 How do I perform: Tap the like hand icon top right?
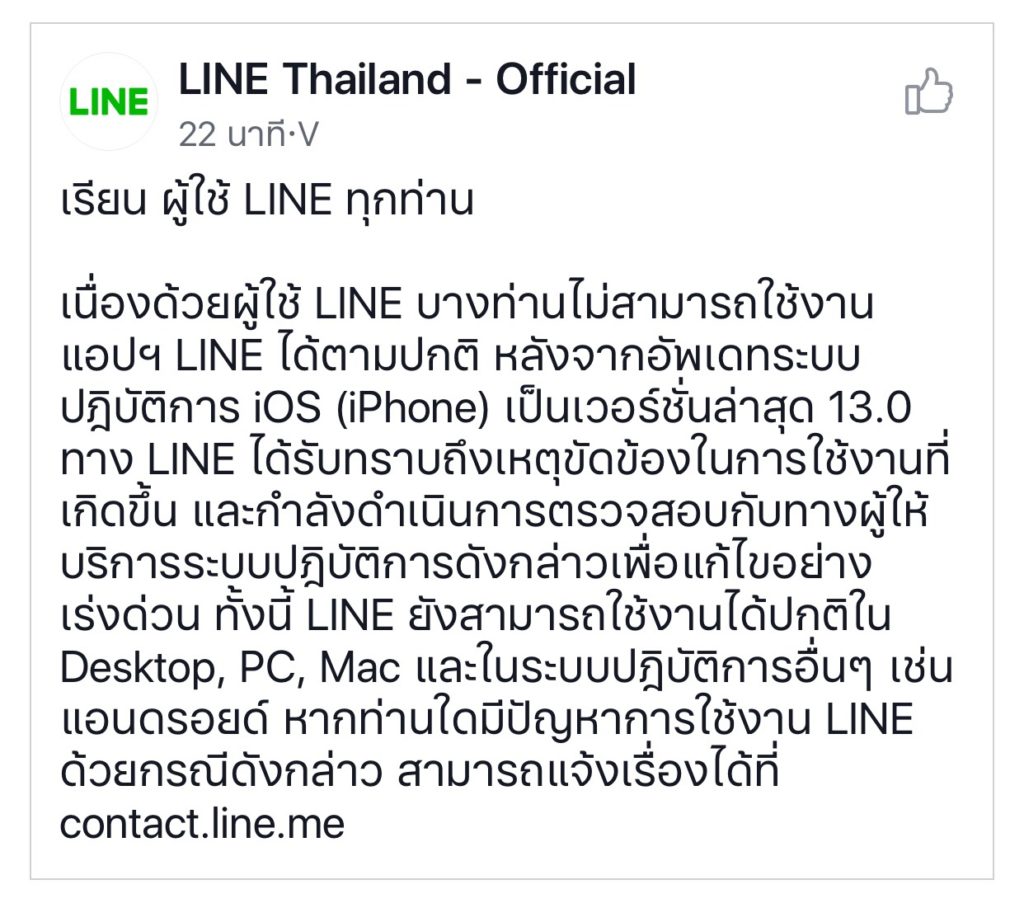click(930, 90)
